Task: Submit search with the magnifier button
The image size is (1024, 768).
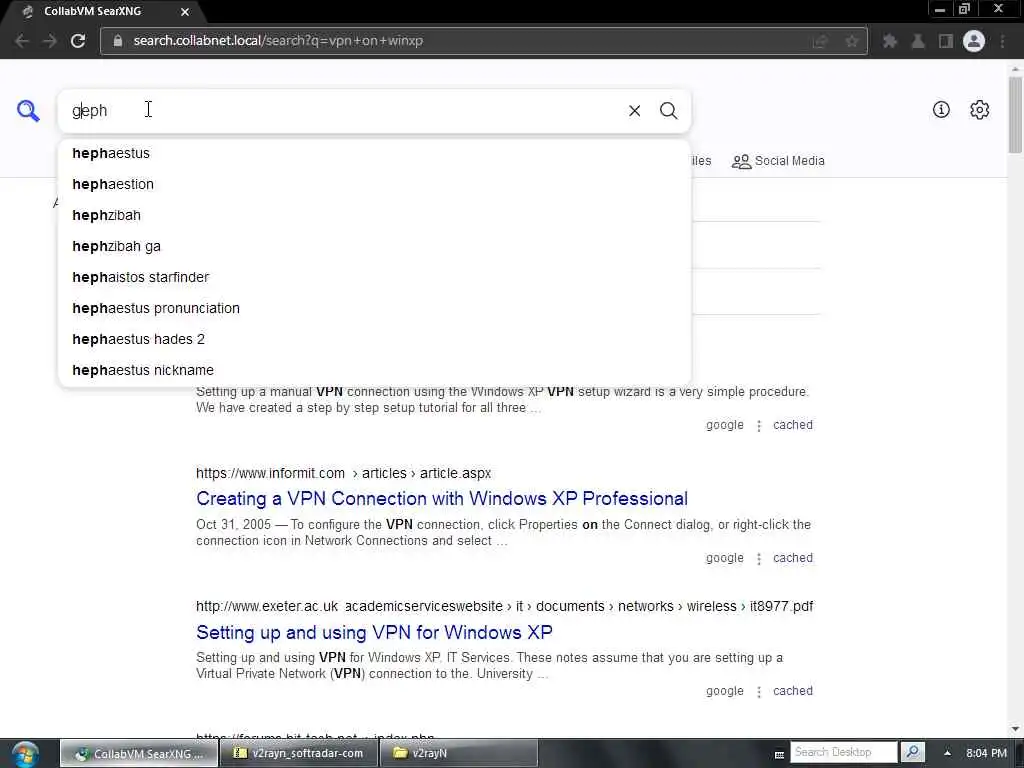Action: (x=668, y=111)
